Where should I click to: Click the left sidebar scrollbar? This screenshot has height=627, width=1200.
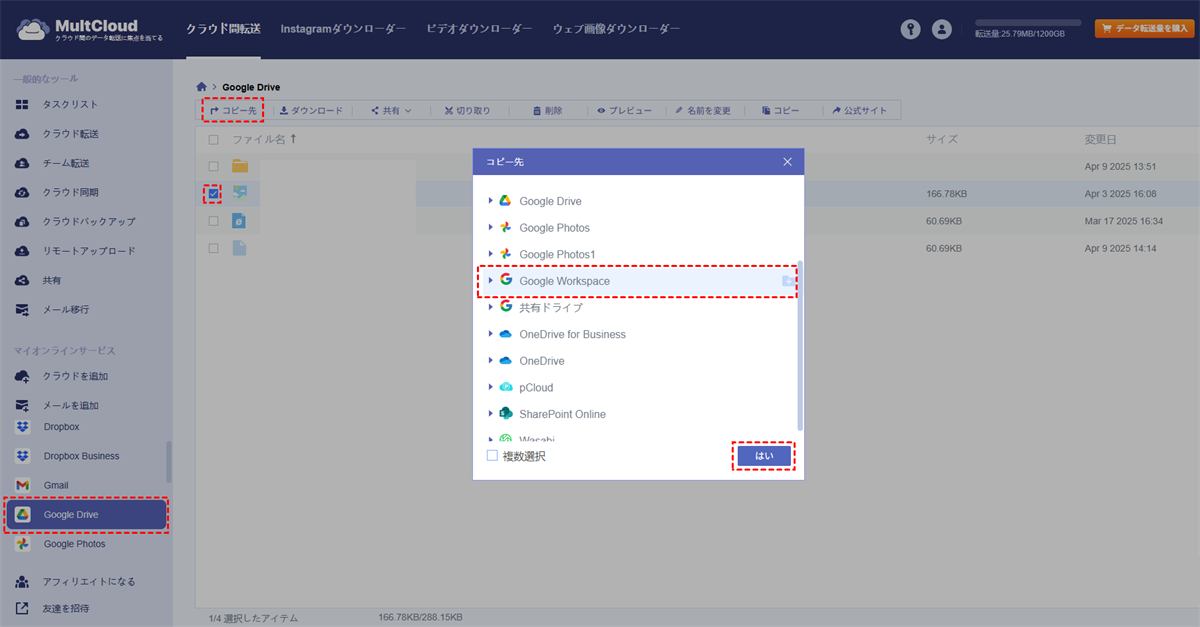(x=169, y=462)
